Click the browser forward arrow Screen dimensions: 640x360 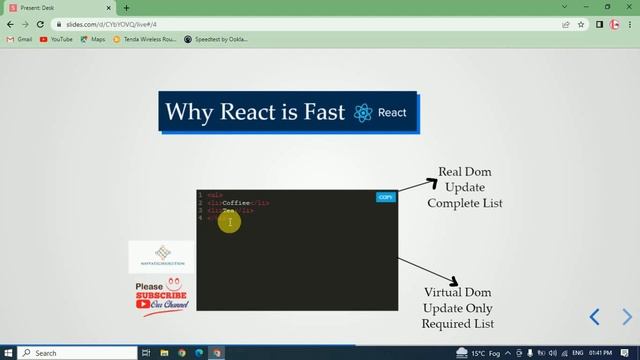coord(25,24)
